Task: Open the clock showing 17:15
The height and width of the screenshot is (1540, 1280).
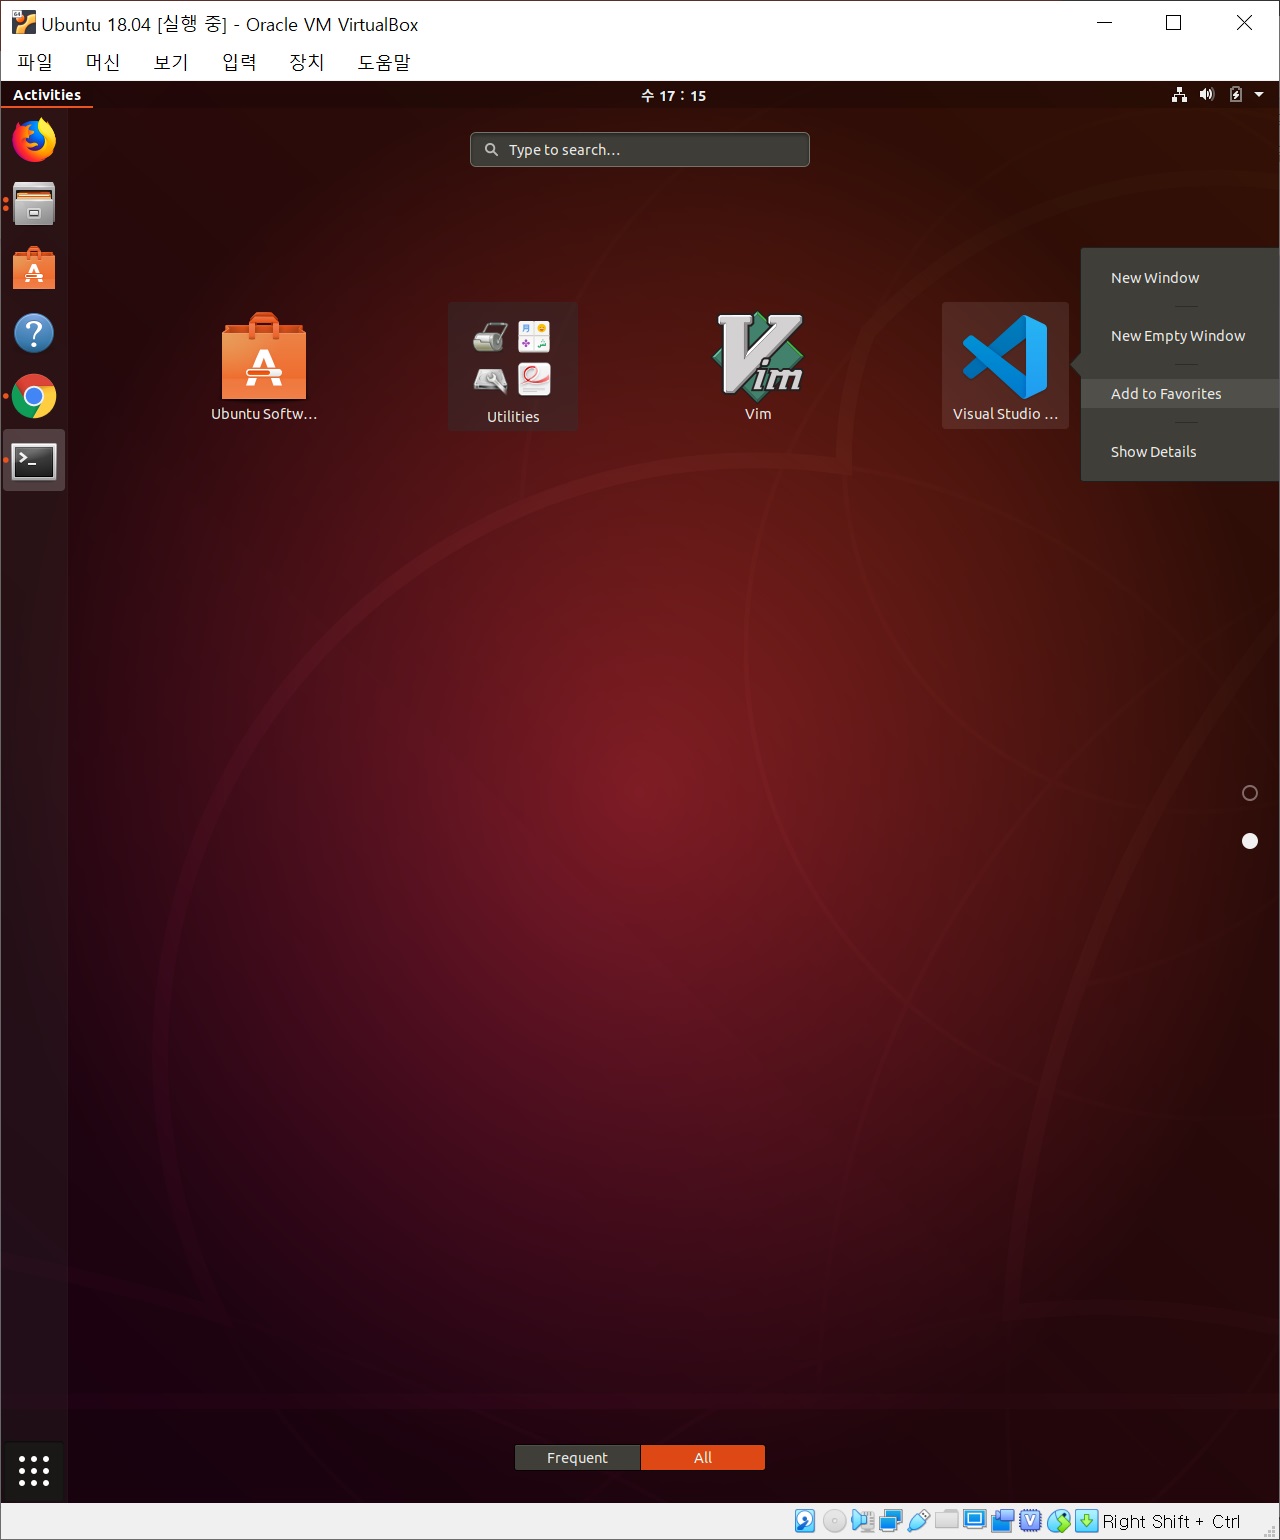Action: (673, 95)
